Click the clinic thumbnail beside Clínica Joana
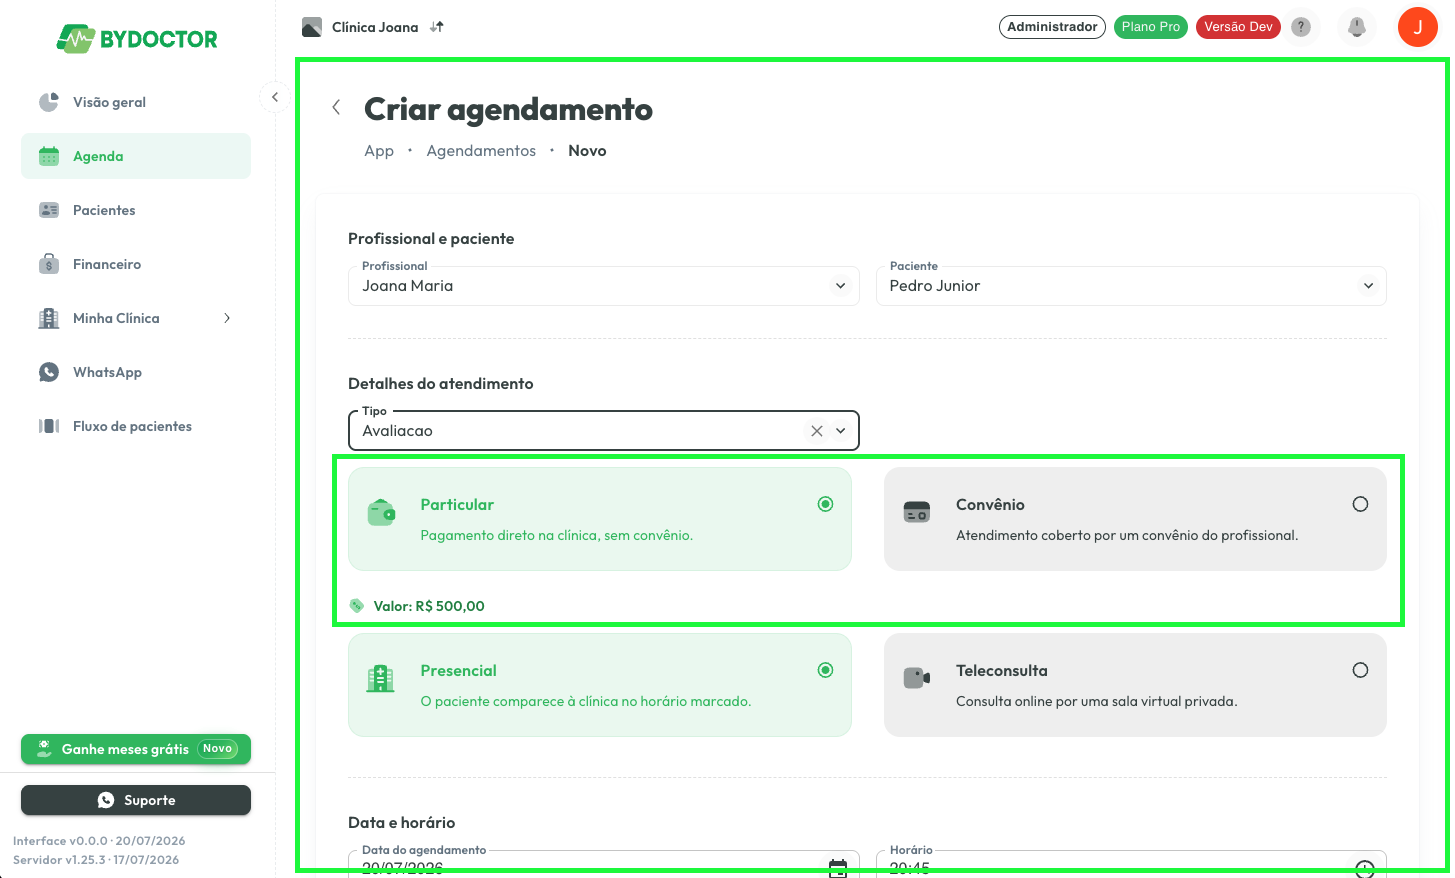The height and width of the screenshot is (878, 1455). tap(312, 27)
